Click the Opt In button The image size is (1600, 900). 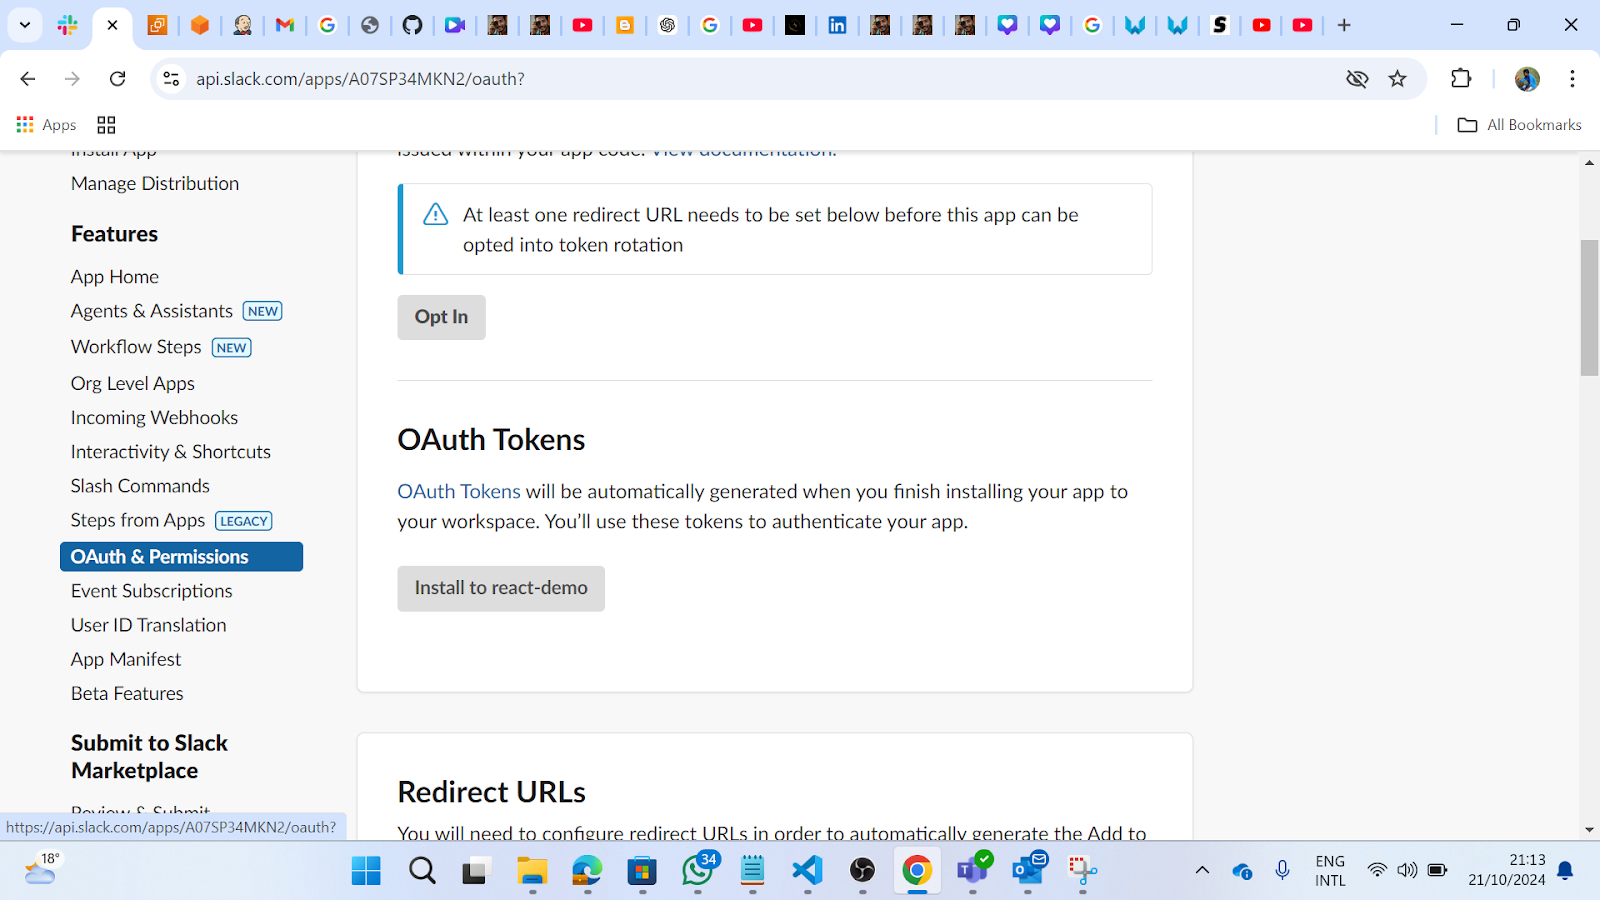coord(441,317)
